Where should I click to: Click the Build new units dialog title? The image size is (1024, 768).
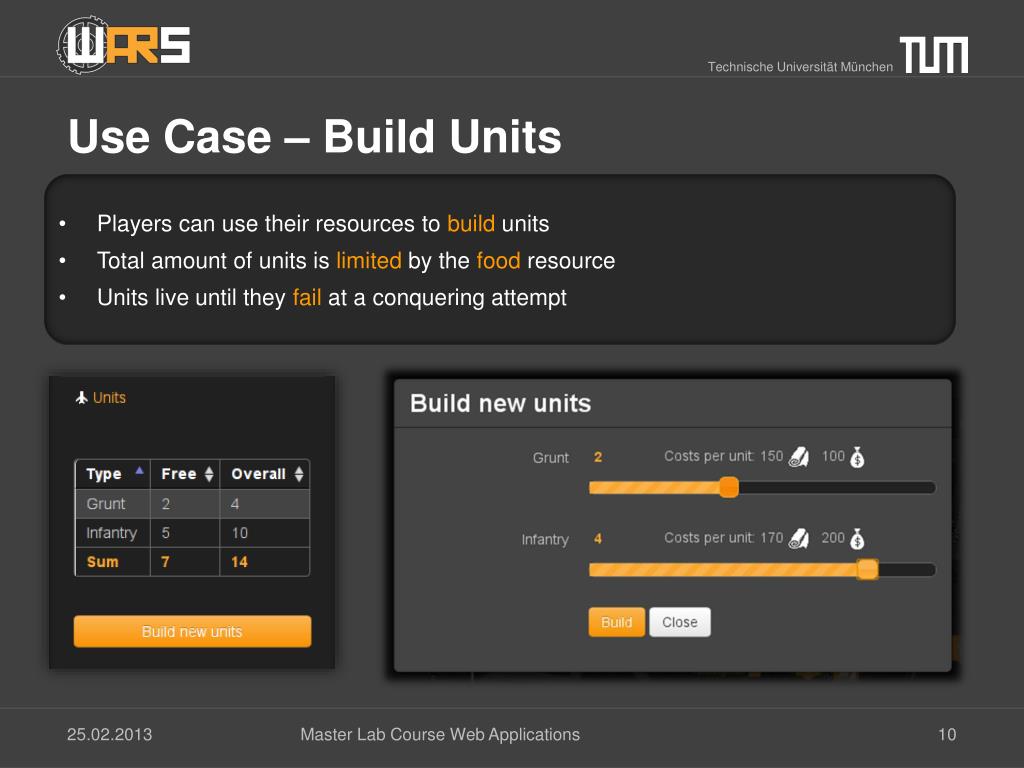tap(500, 404)
